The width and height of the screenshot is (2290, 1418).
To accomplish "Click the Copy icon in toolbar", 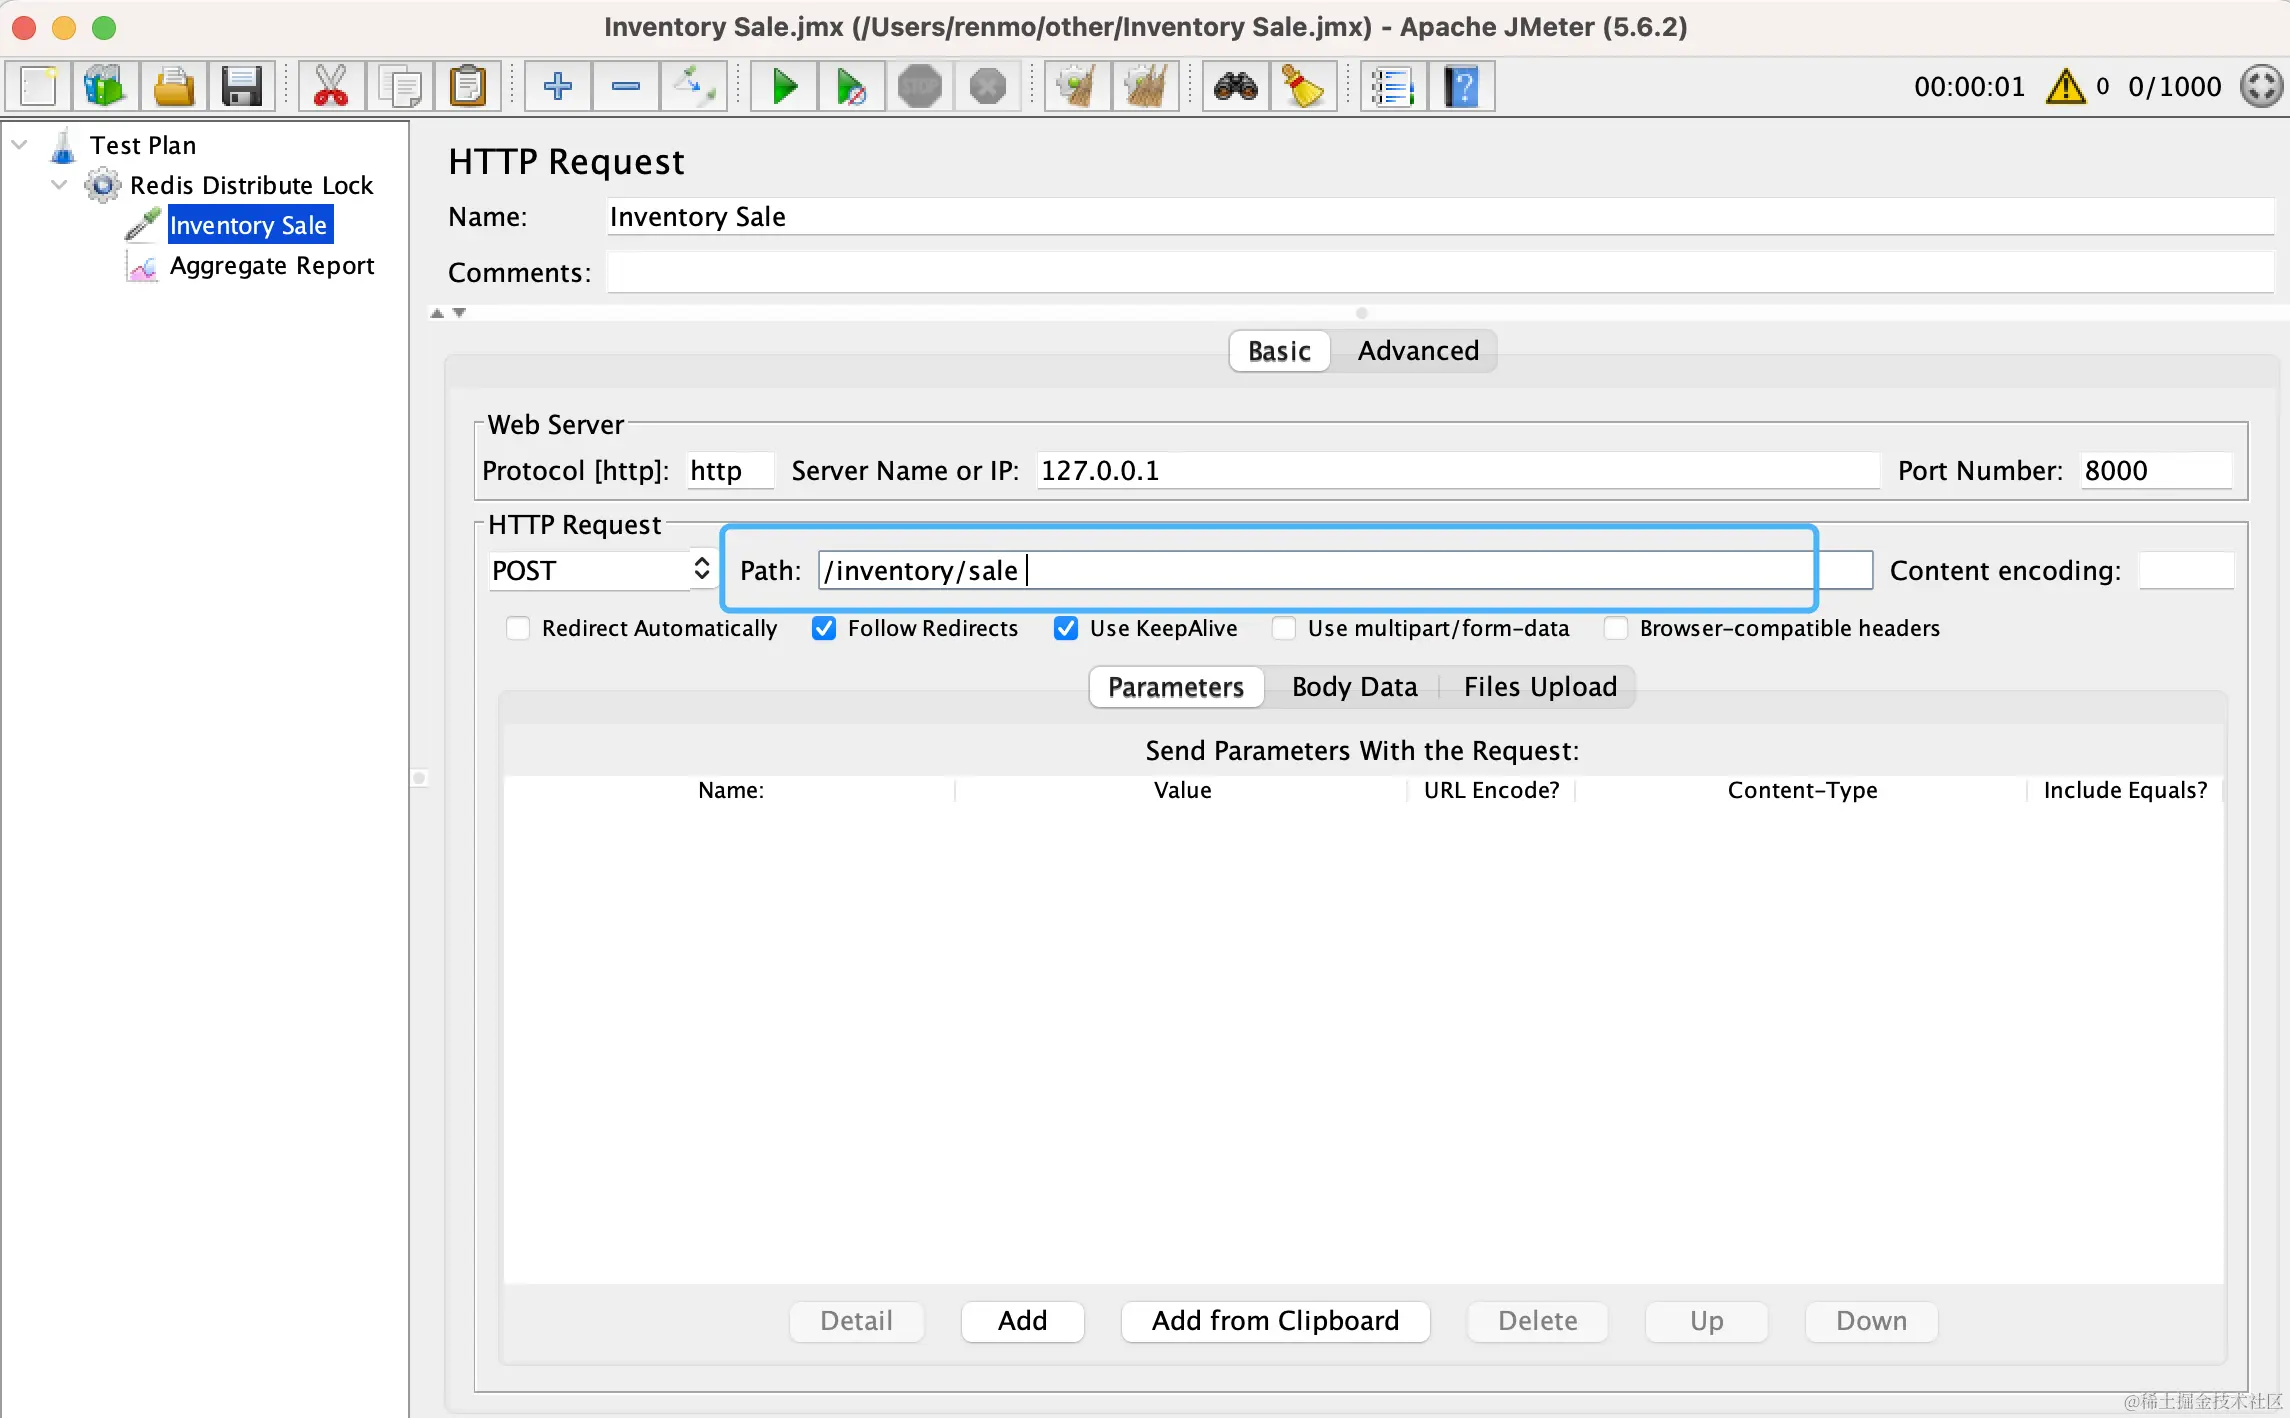I will point(400,87).
